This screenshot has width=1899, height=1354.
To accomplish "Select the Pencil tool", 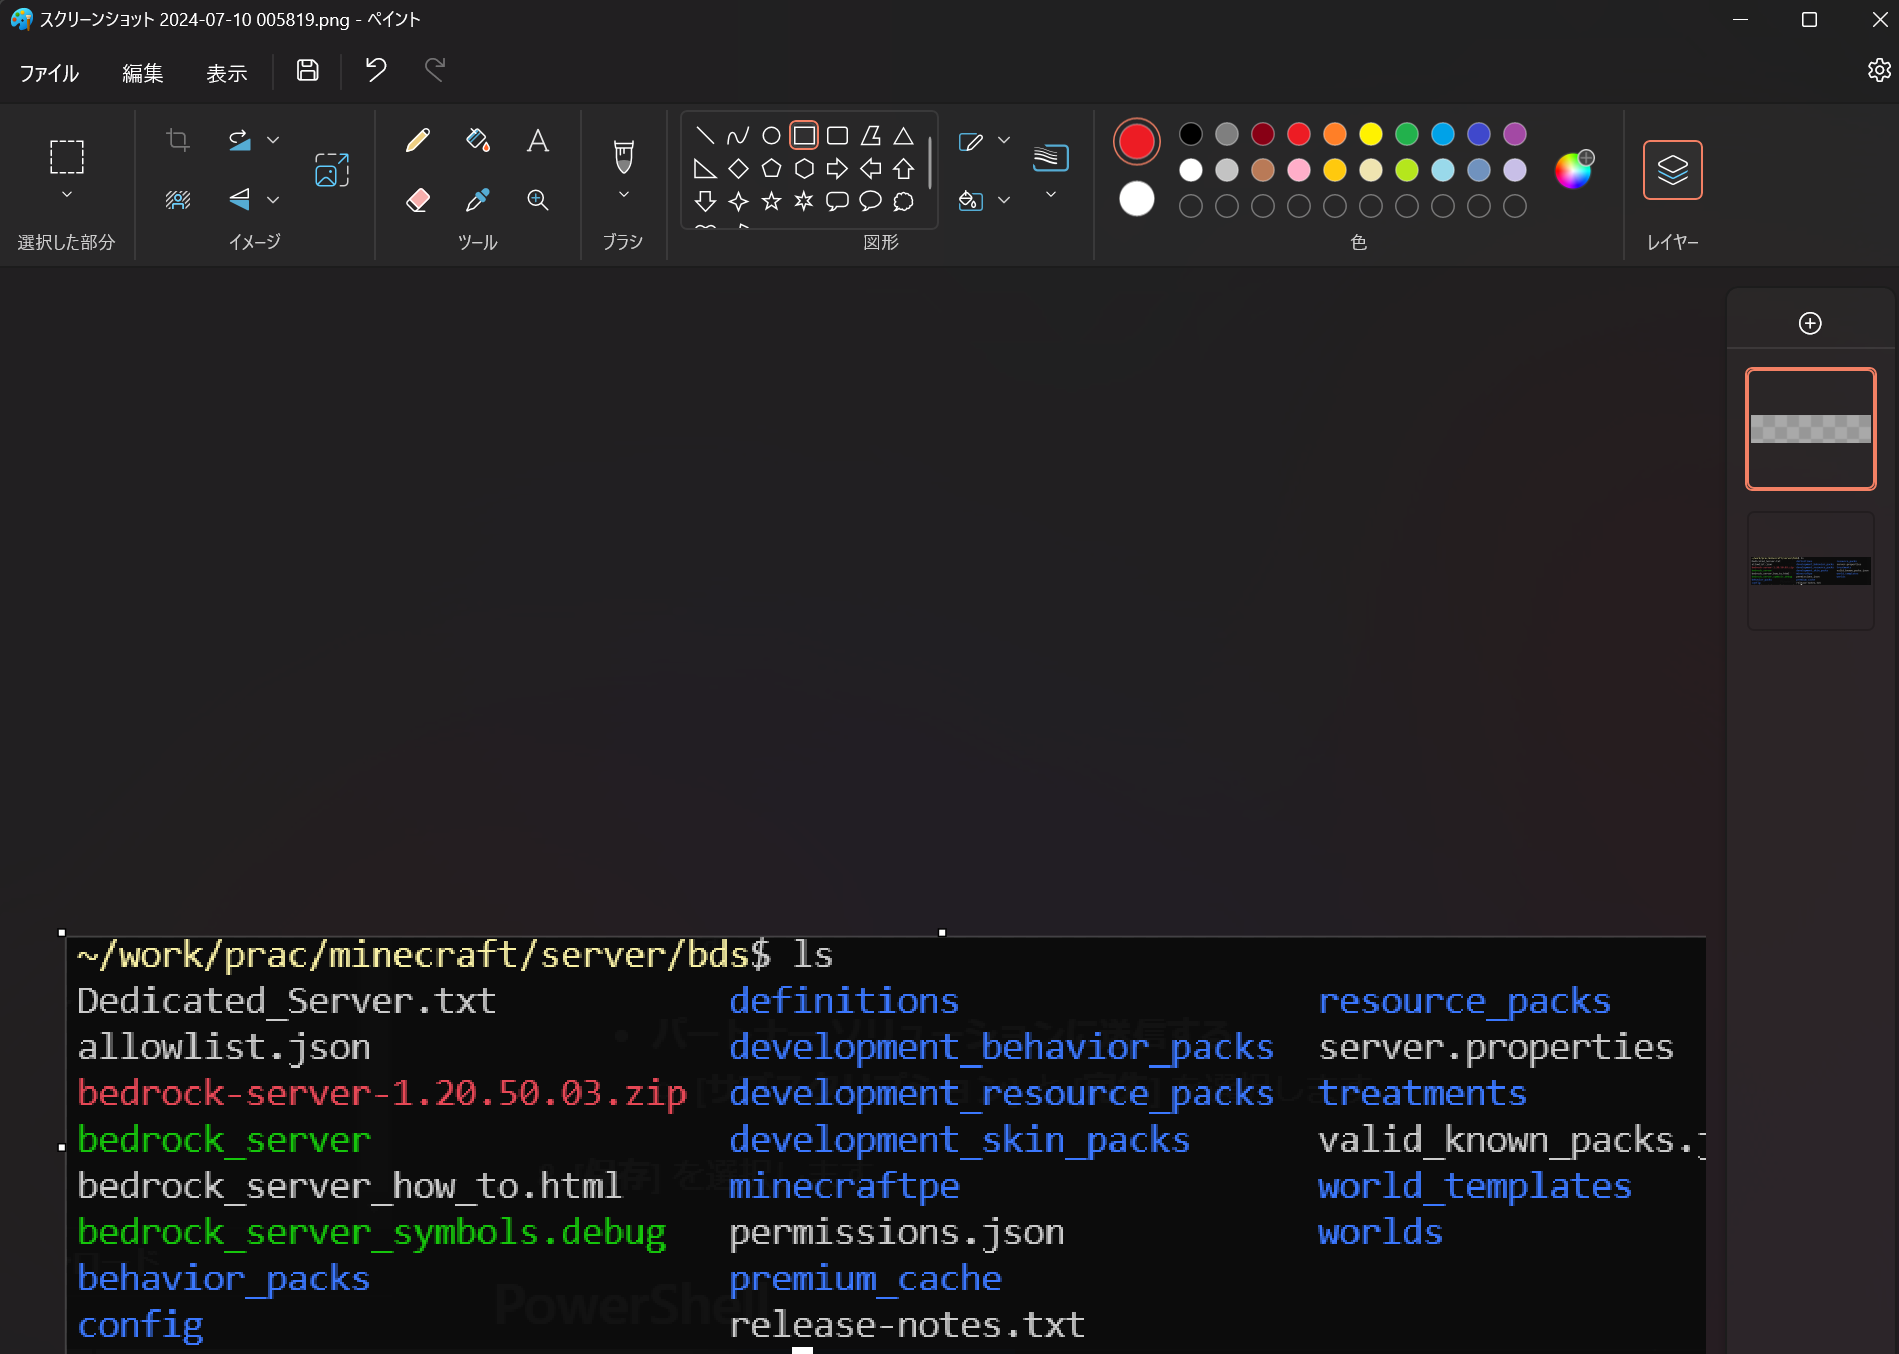I will click(418, 141).
